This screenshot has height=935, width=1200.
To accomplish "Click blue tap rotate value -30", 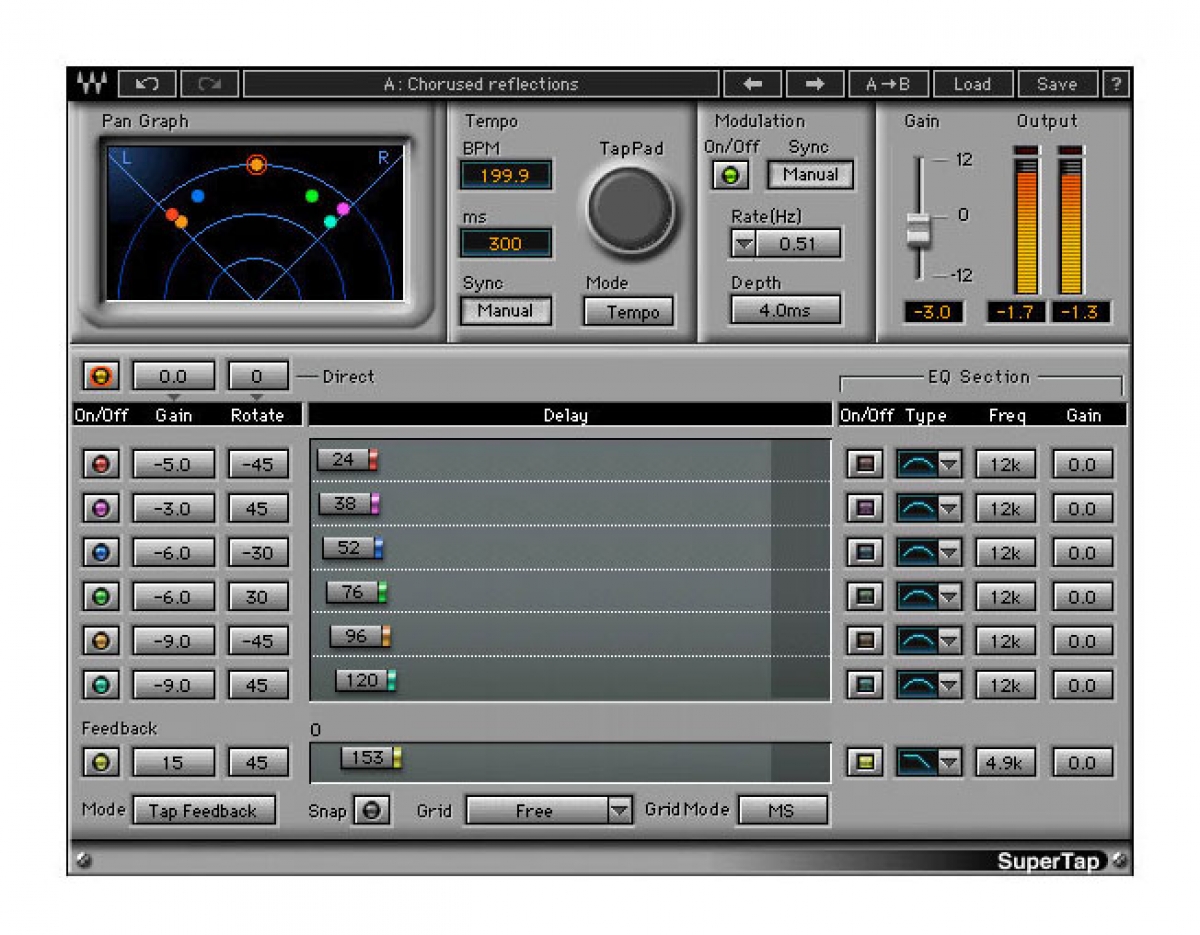I will pyautogui.click(x=258, y=552).
